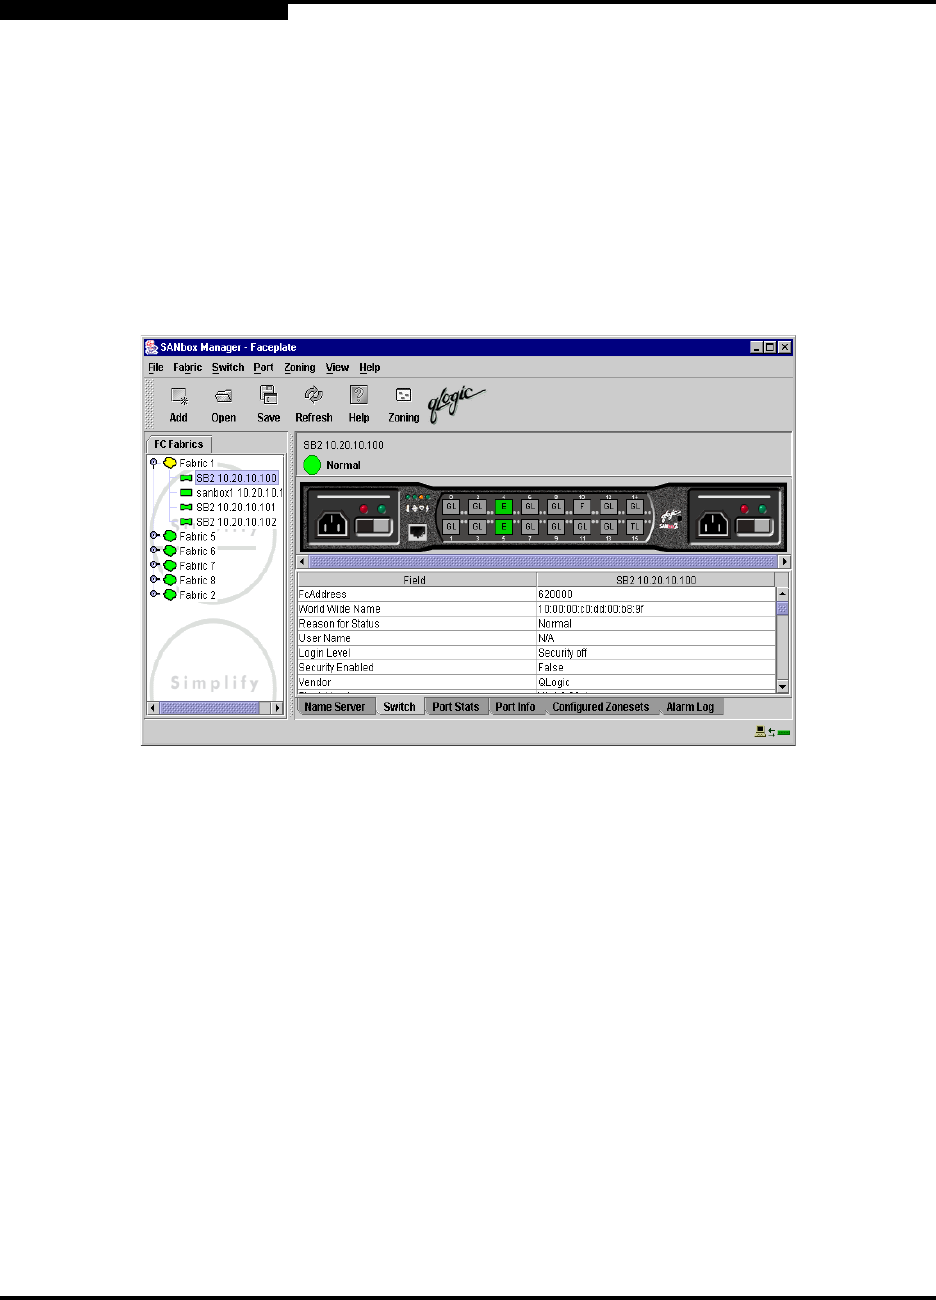Select green E port 5 on the faceplate
936x1300 pixels.
click(504, 526)
